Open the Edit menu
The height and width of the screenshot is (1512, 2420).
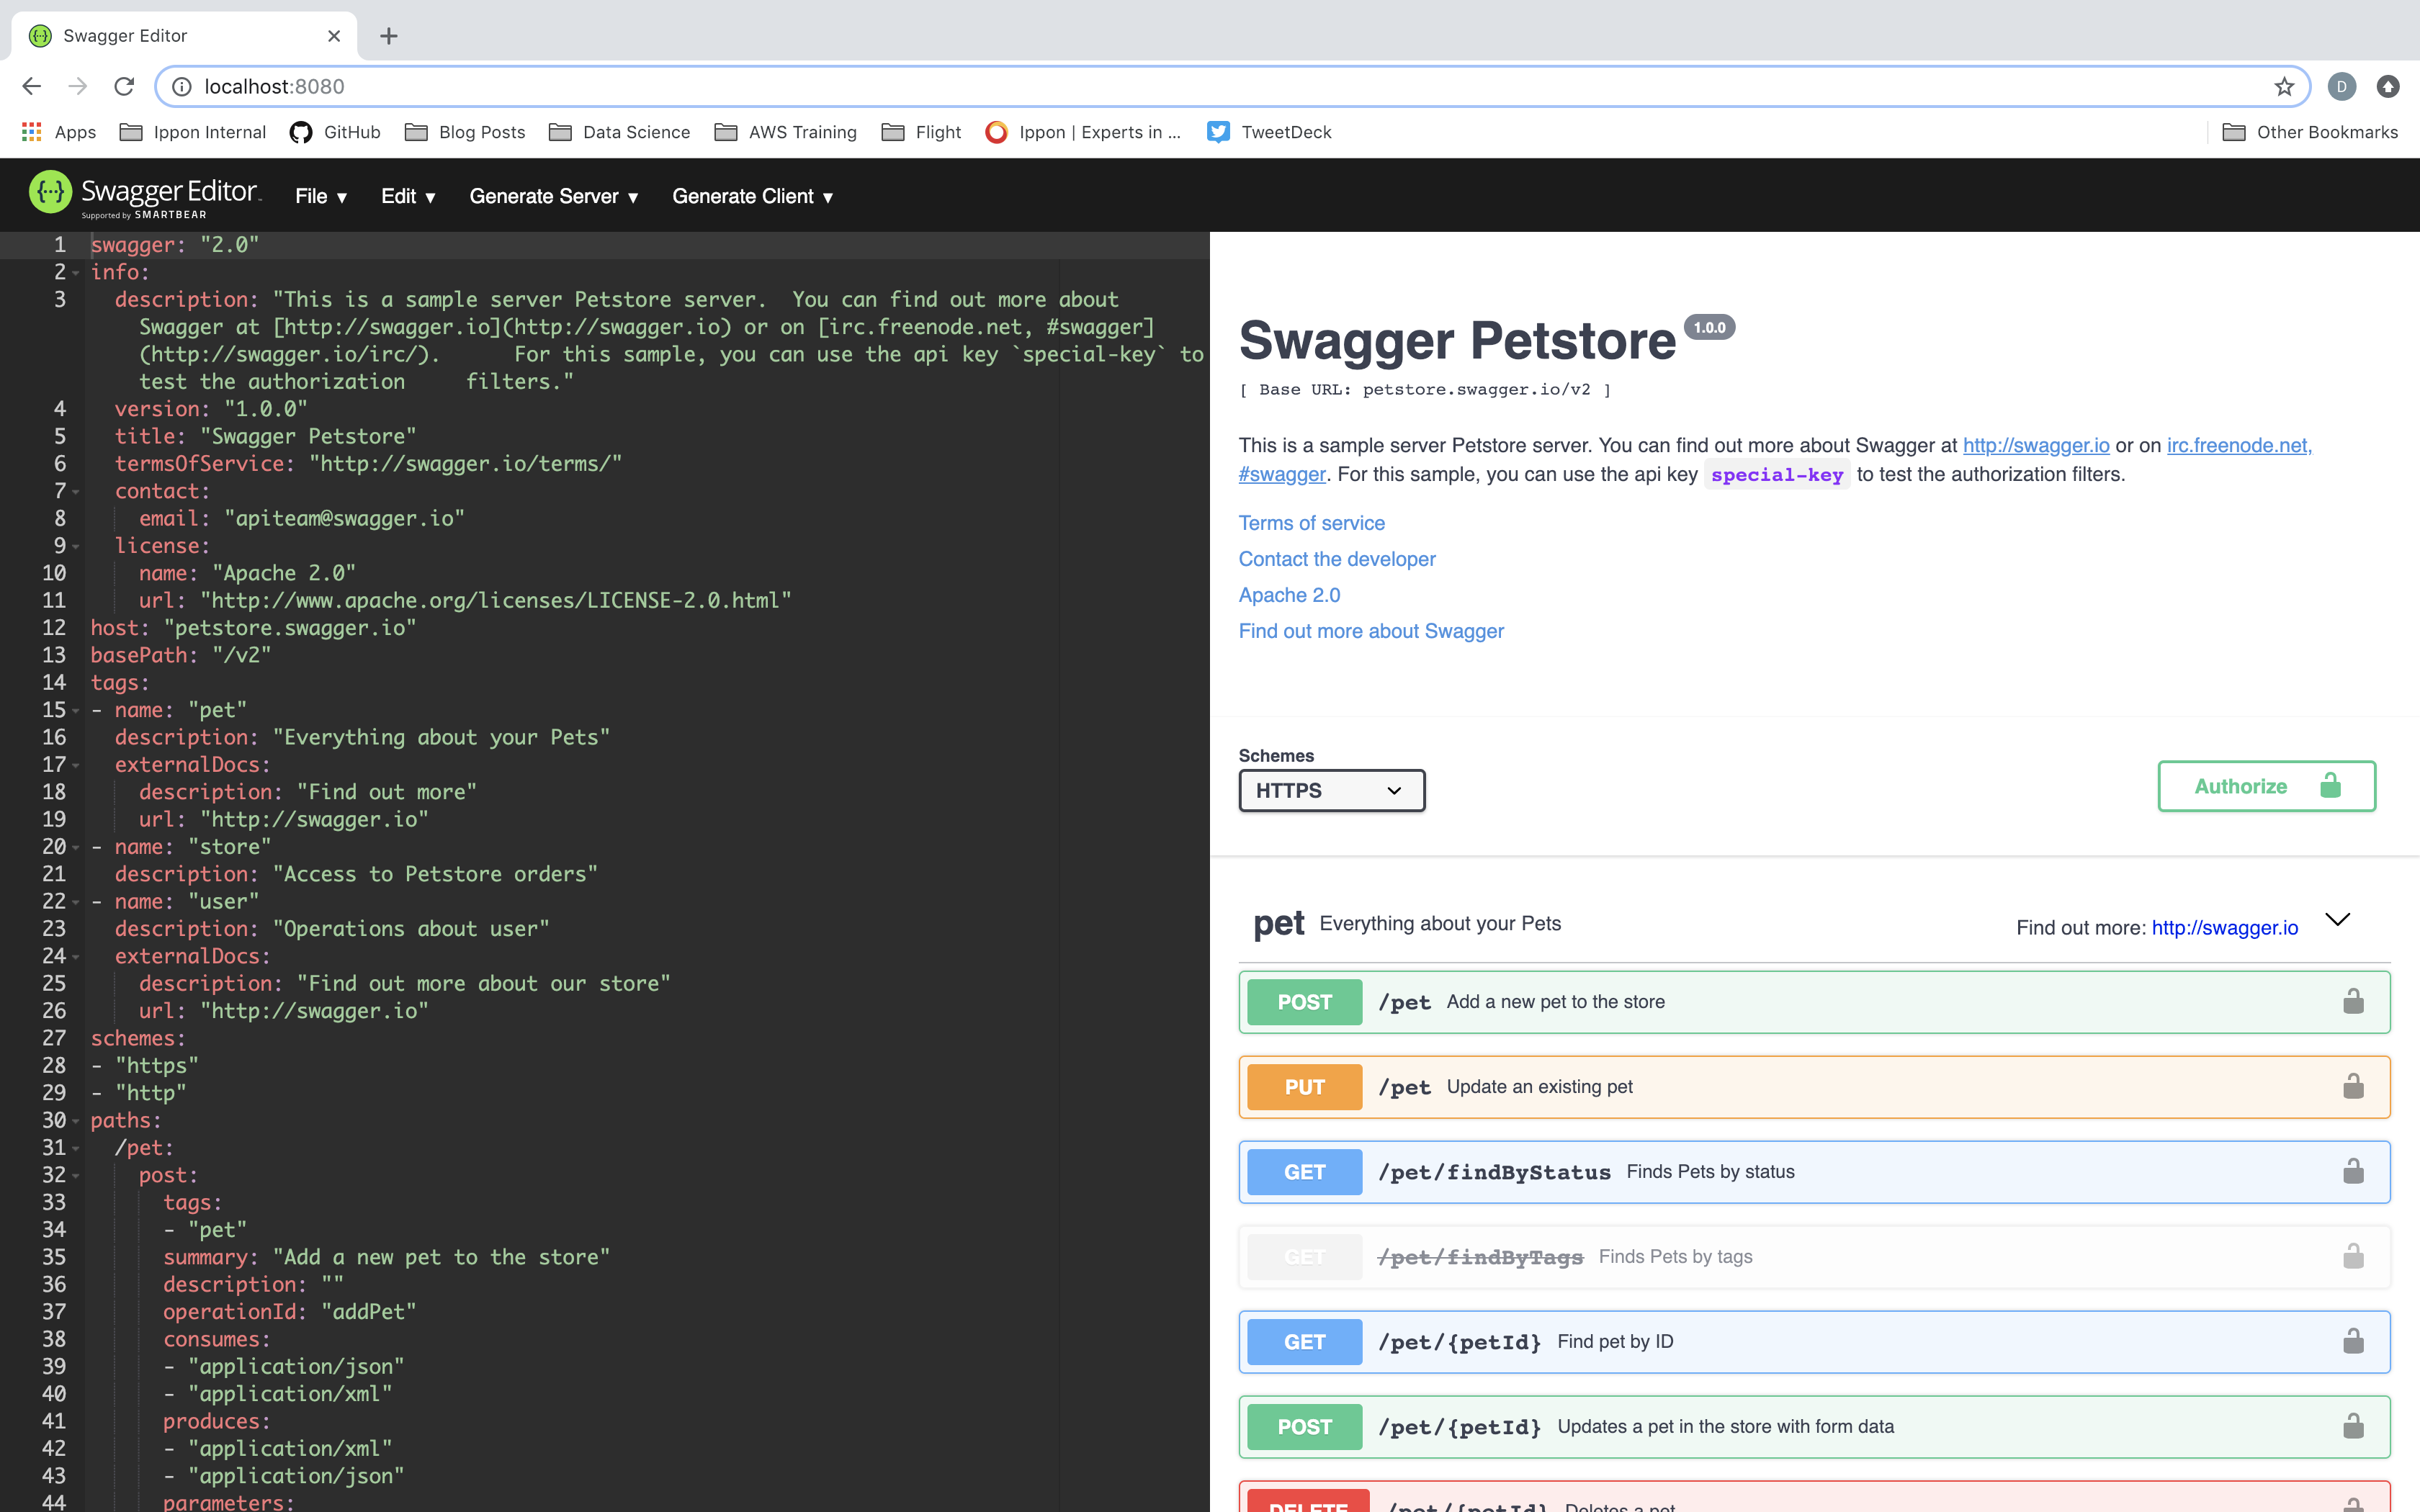pos(407,197)
